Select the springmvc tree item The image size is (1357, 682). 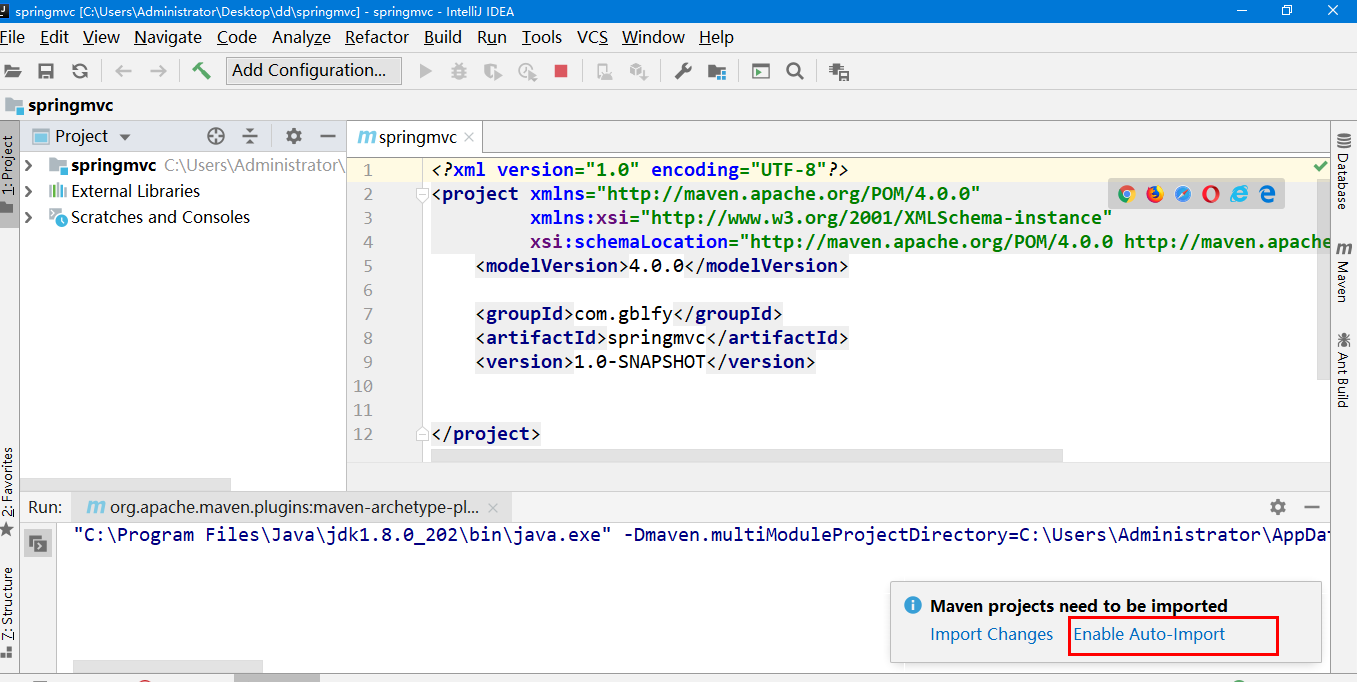[114, 165]
